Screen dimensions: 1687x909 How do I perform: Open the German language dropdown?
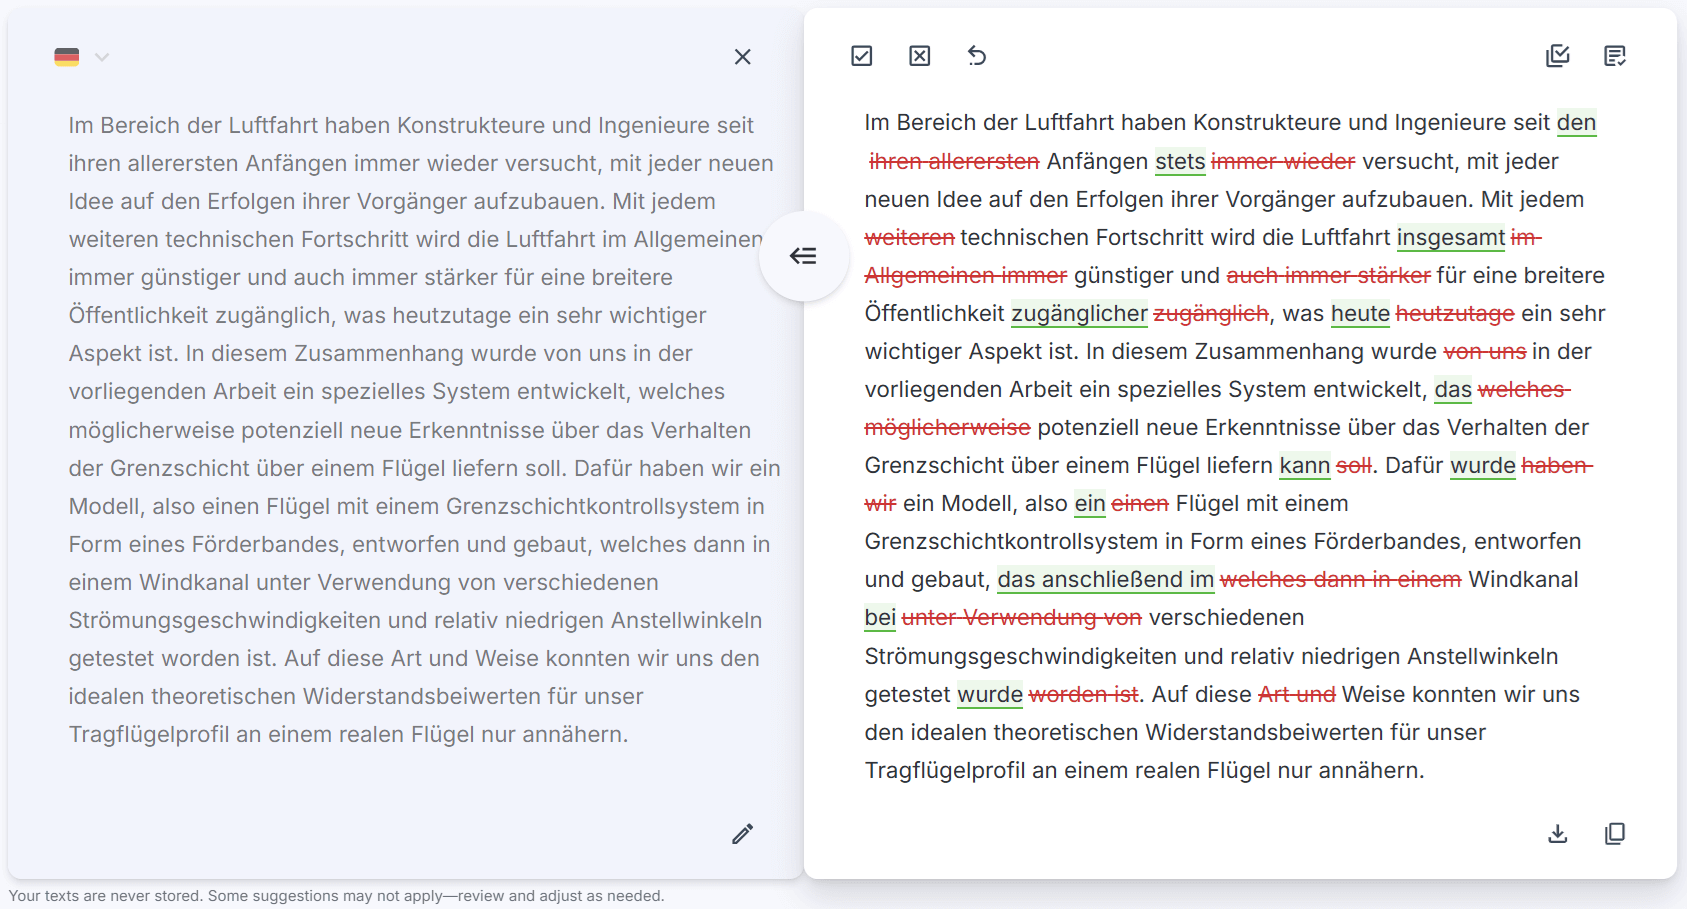point(101,57)
